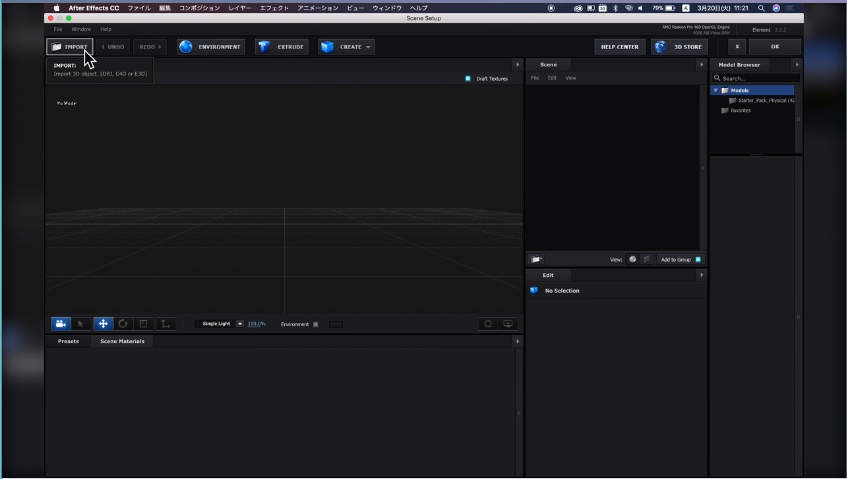The height and width of the screenshot is (479, 847).
Task: Switch to the Presets tab
Action: coord(68,341)
